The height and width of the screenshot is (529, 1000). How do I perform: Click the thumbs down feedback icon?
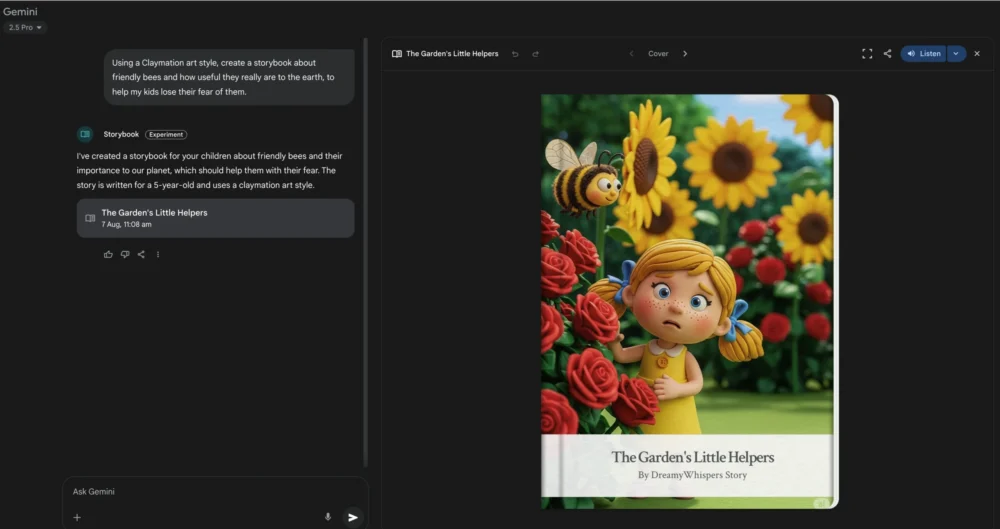click(x=125, y=255)
